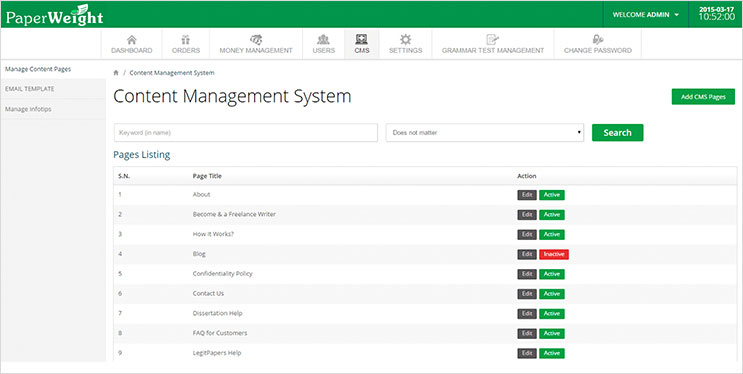Toggle Active status for Dissertation Help
Viewport: 743px width, 374px height.
tap(552, 313)
